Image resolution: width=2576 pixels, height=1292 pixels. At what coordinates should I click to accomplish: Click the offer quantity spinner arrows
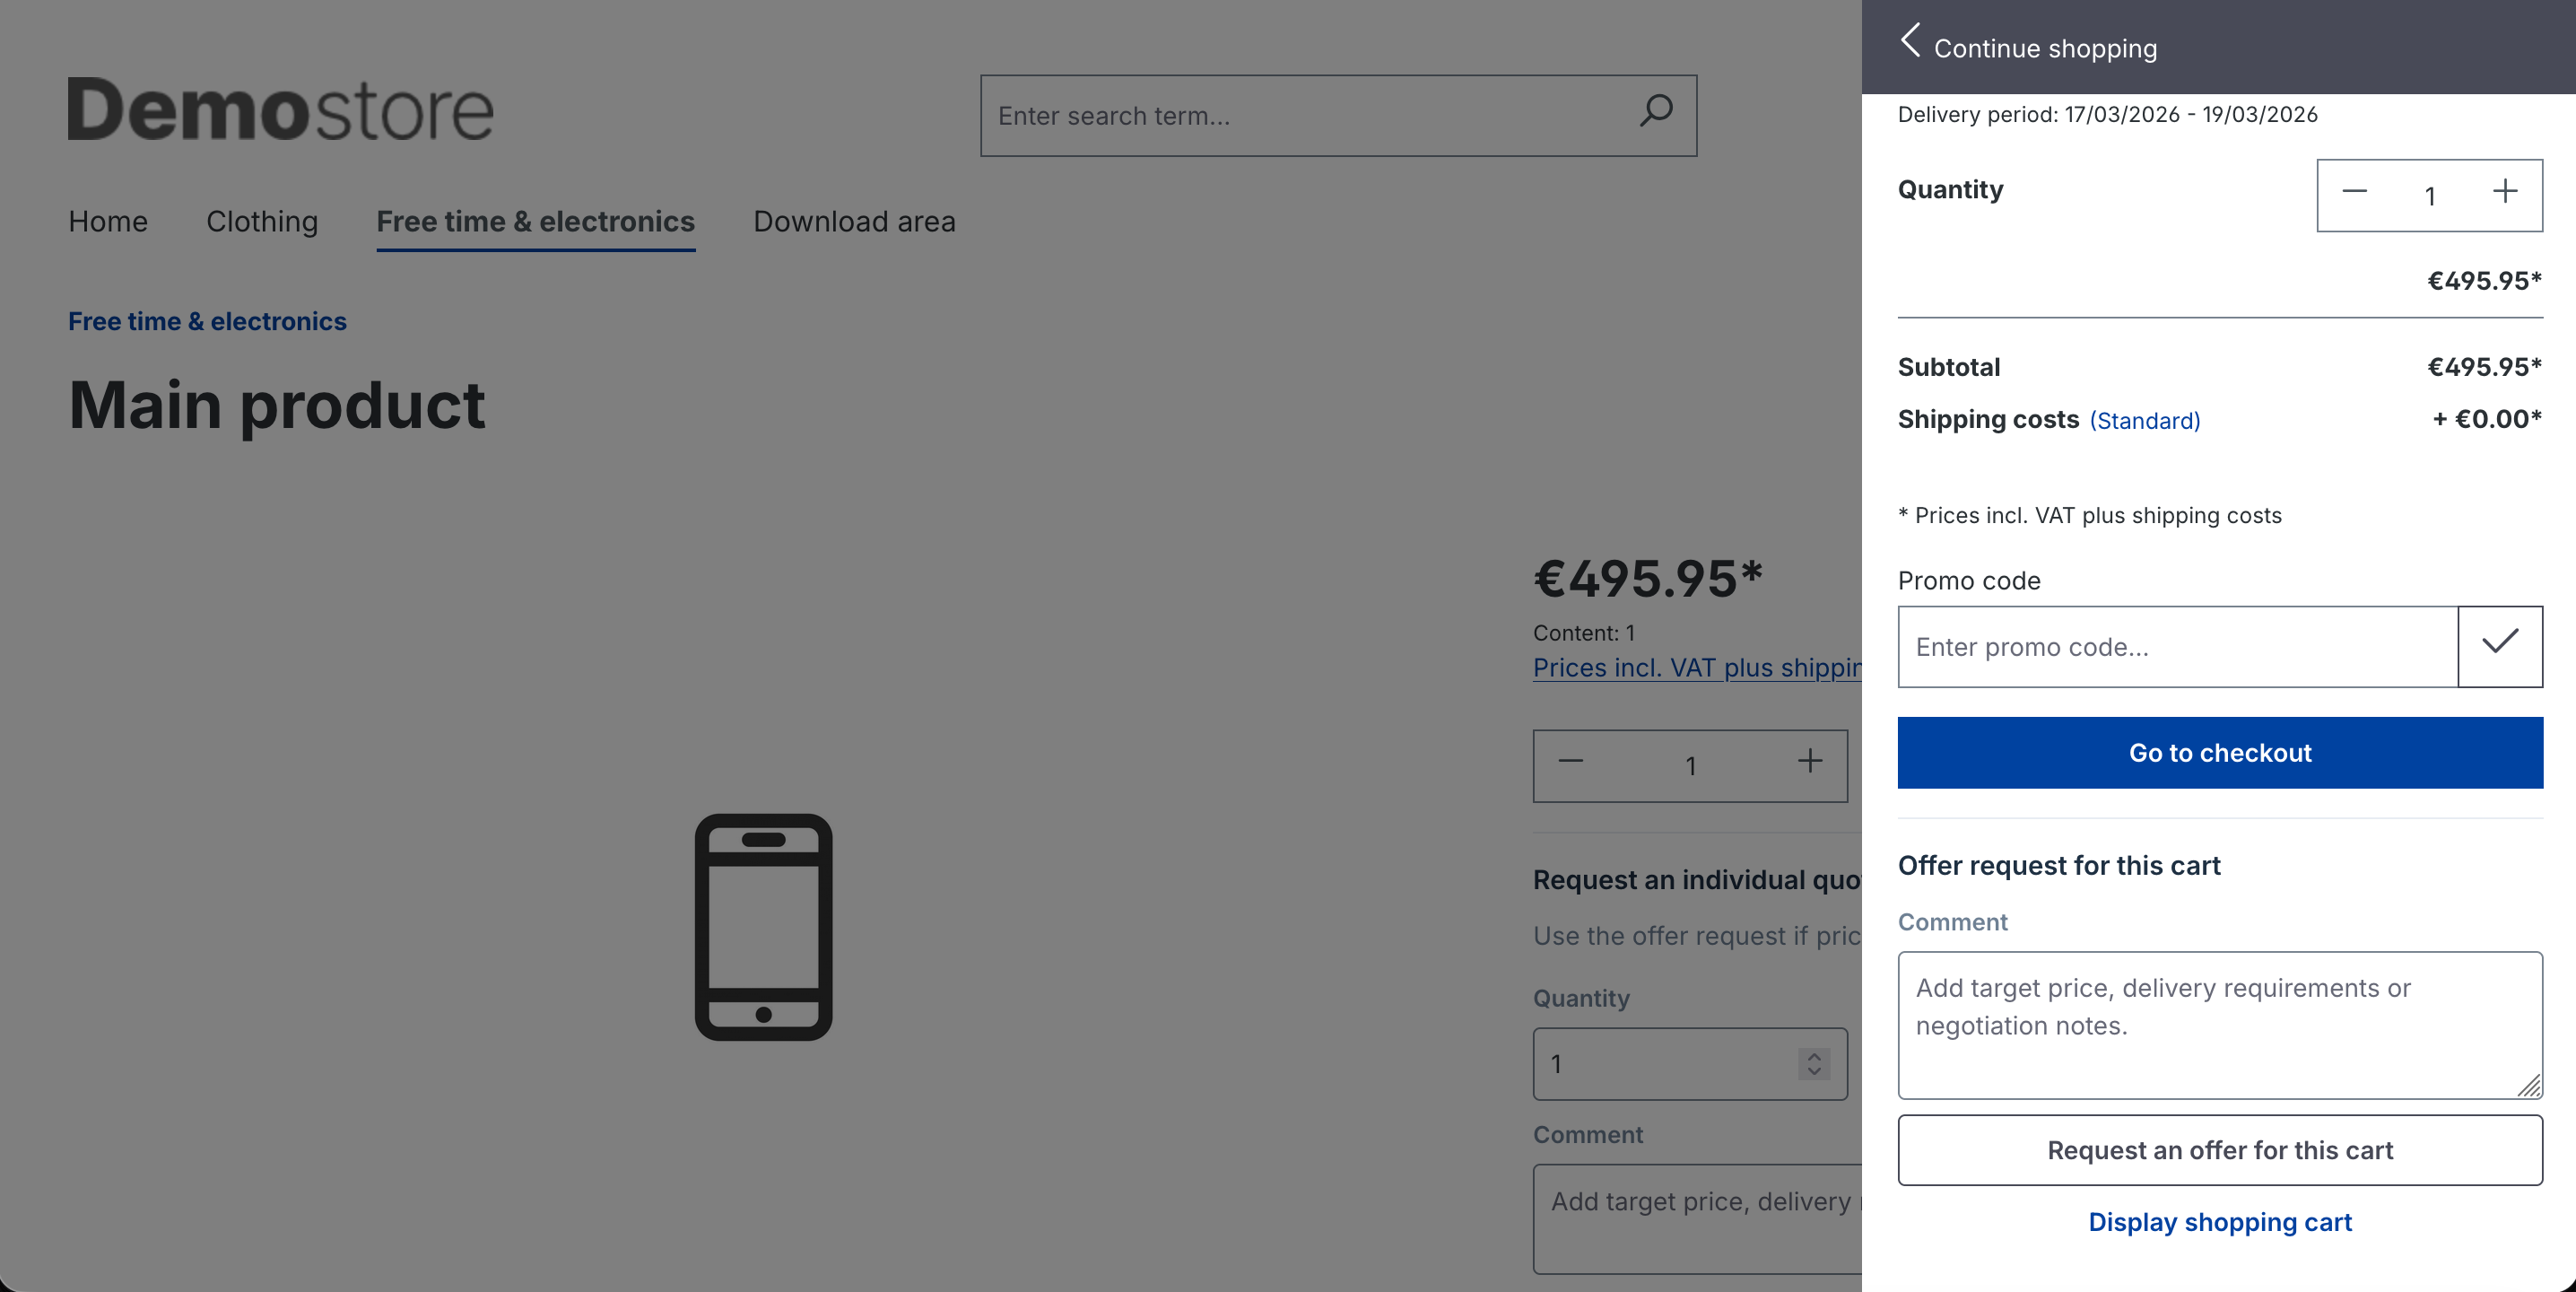[1813, 1063]
